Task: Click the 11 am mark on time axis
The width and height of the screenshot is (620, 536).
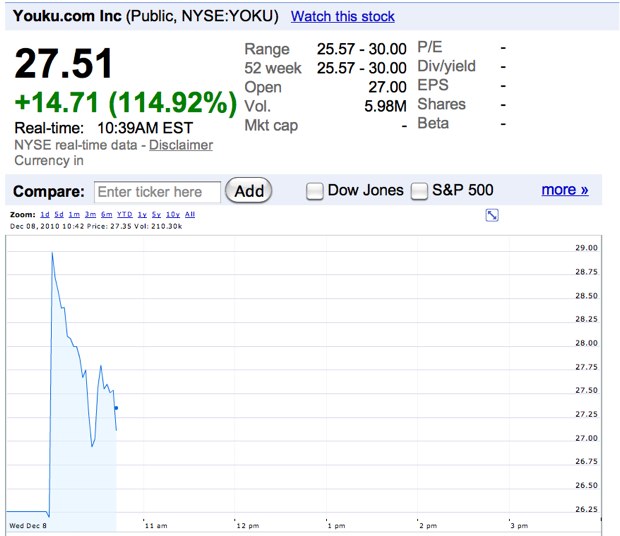Action: click(156, 525)
